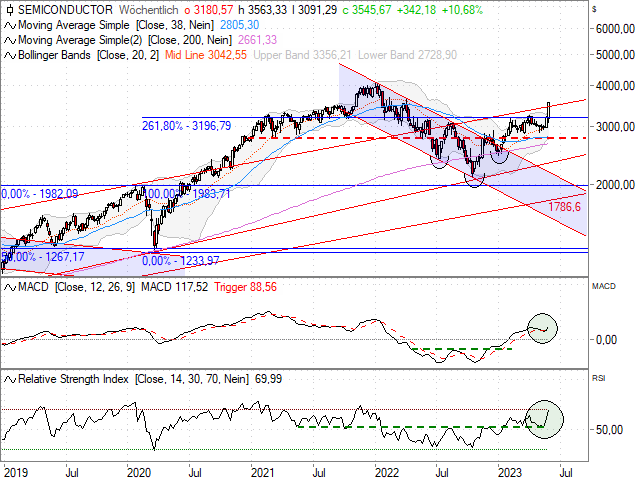Click the 2000,00 price axis label
Viewport: 640px width, 480px height.
click(616, 185)
